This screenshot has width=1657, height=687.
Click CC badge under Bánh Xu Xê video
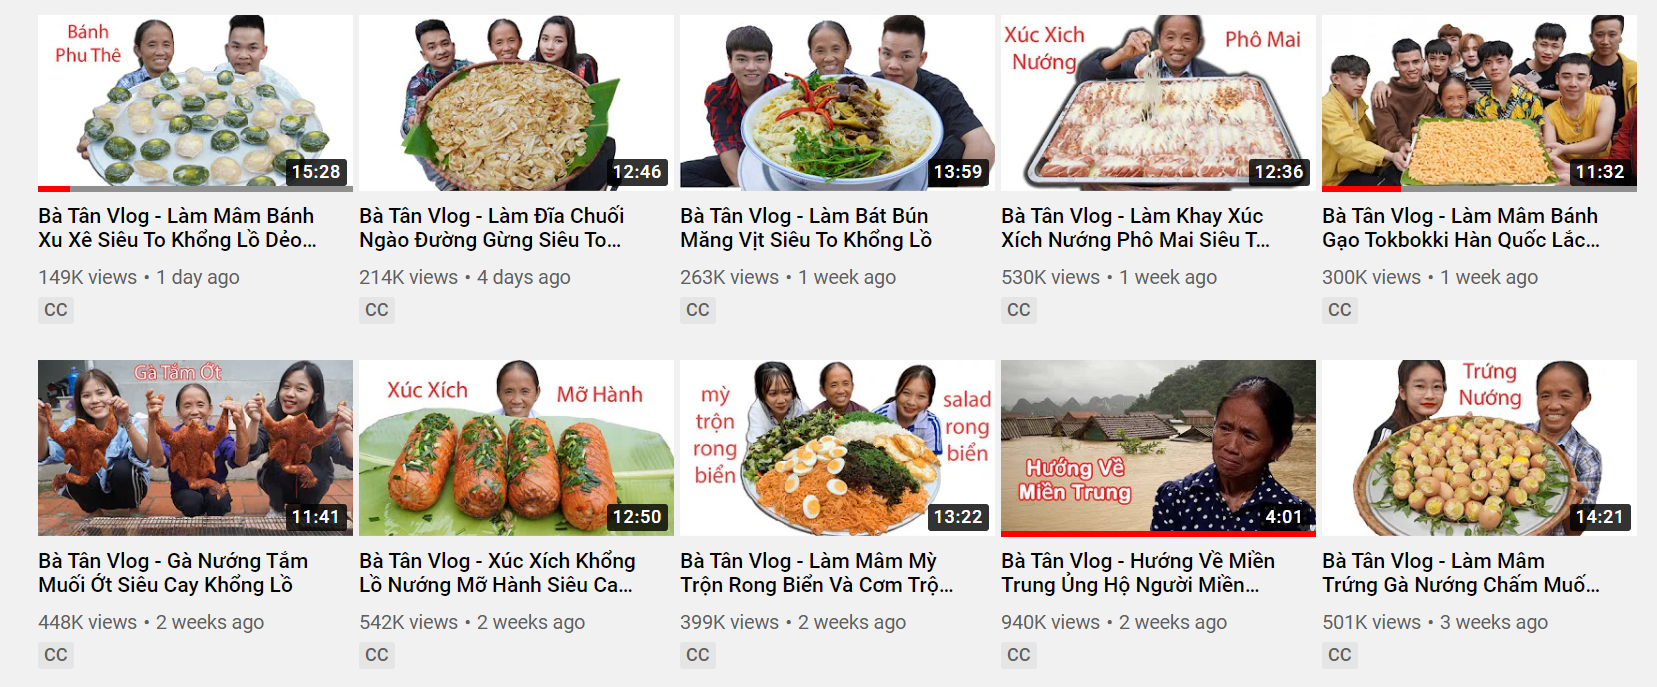[56, 310]
